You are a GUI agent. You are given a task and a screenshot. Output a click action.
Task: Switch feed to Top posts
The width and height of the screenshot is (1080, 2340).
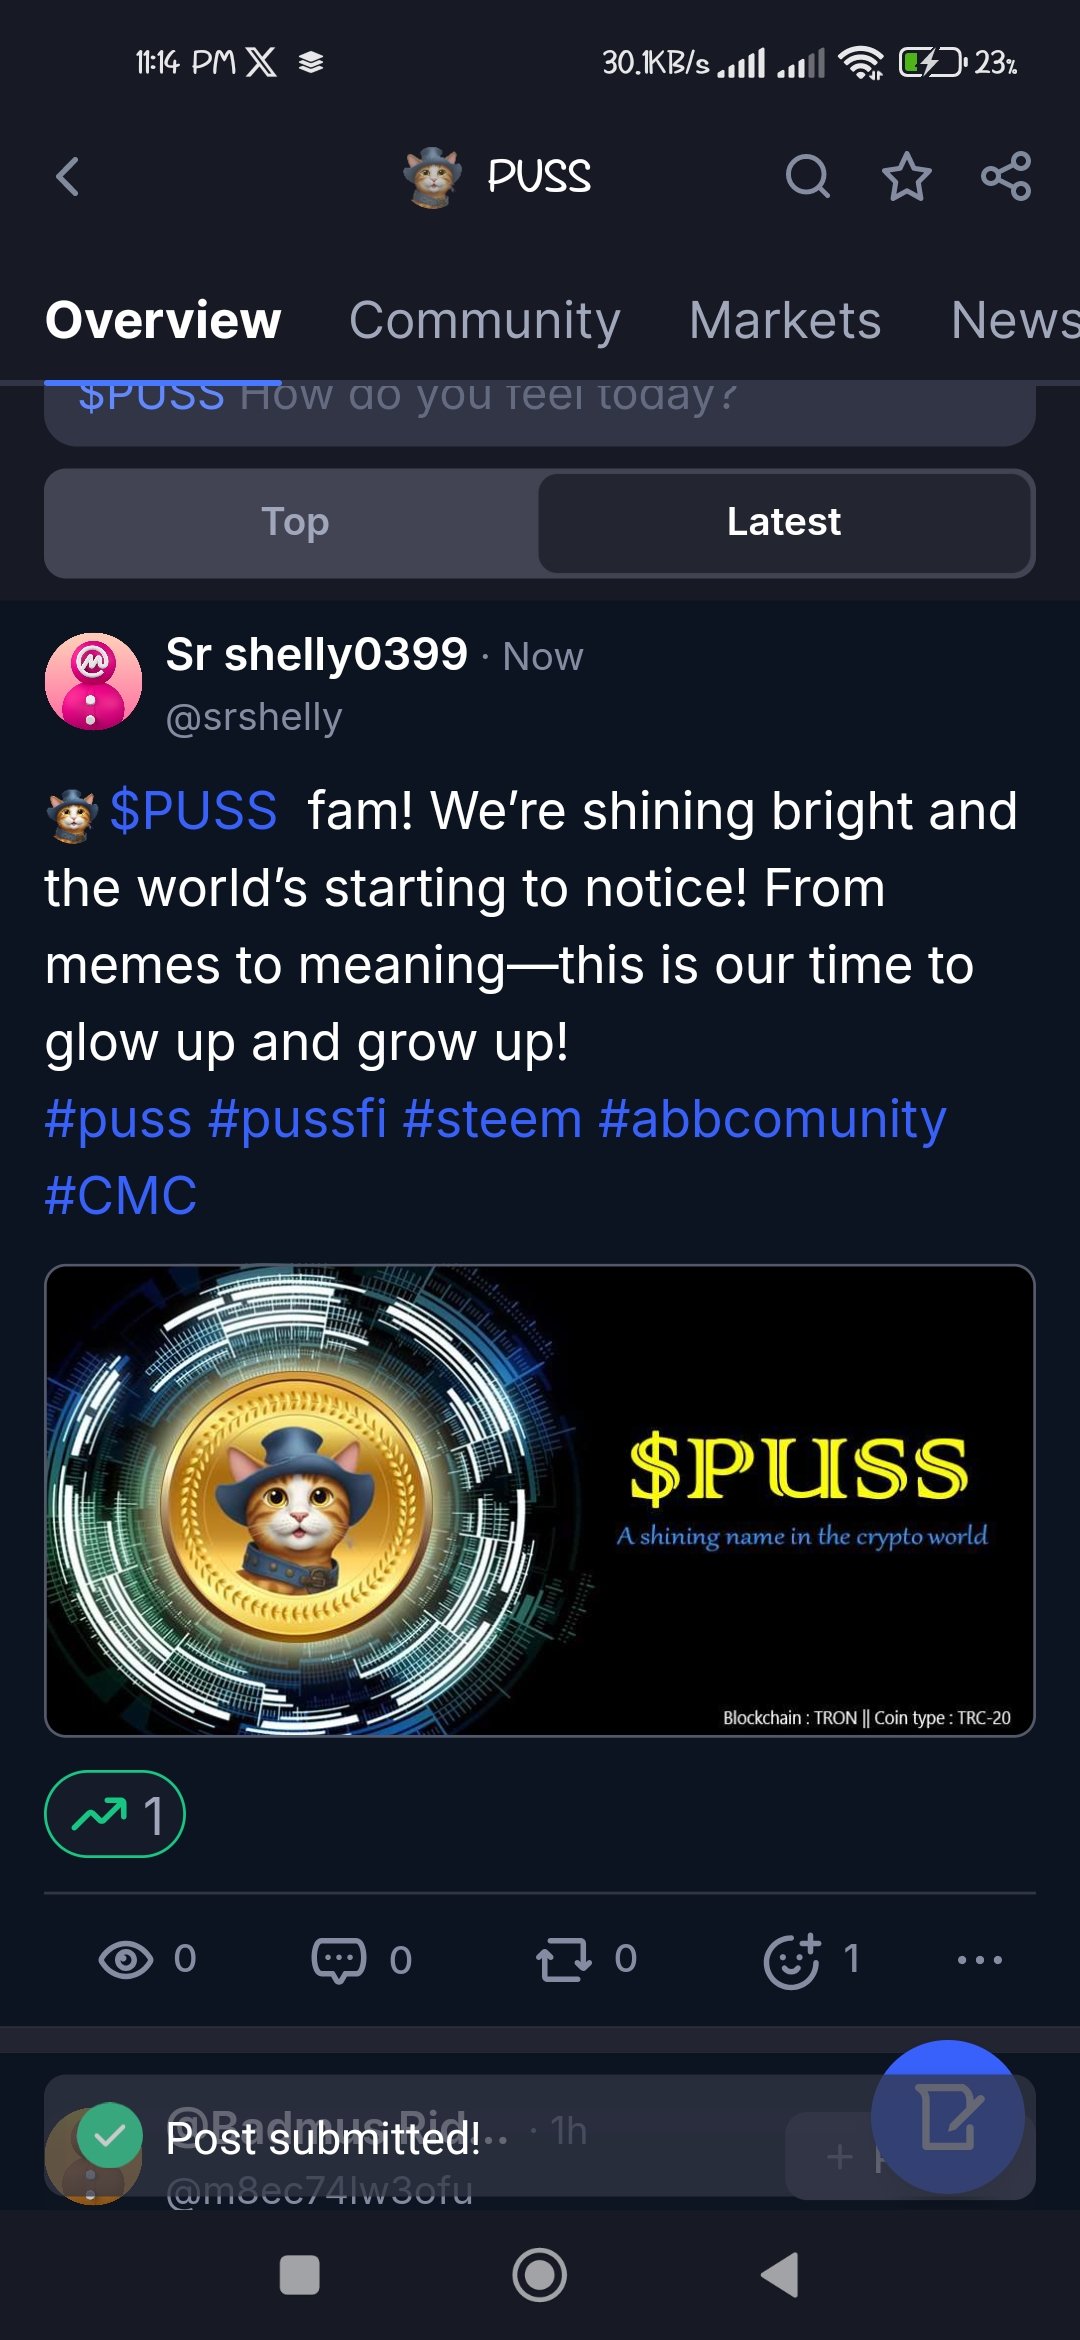295,522
